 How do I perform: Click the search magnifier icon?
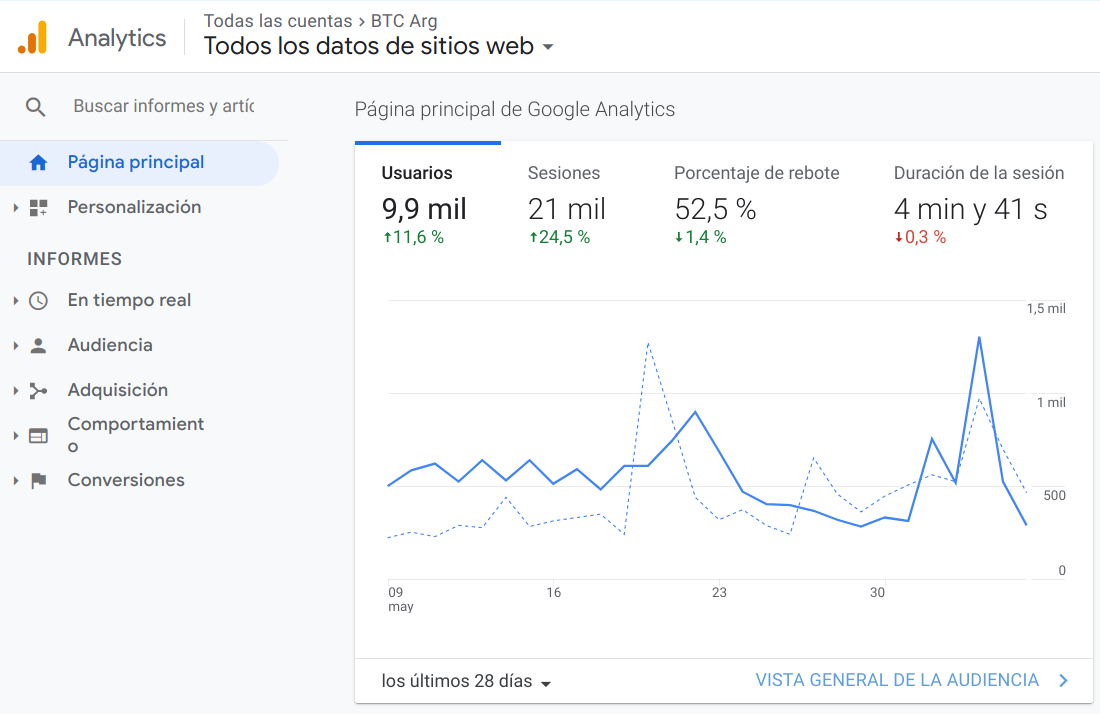click(x=36, y=107)
